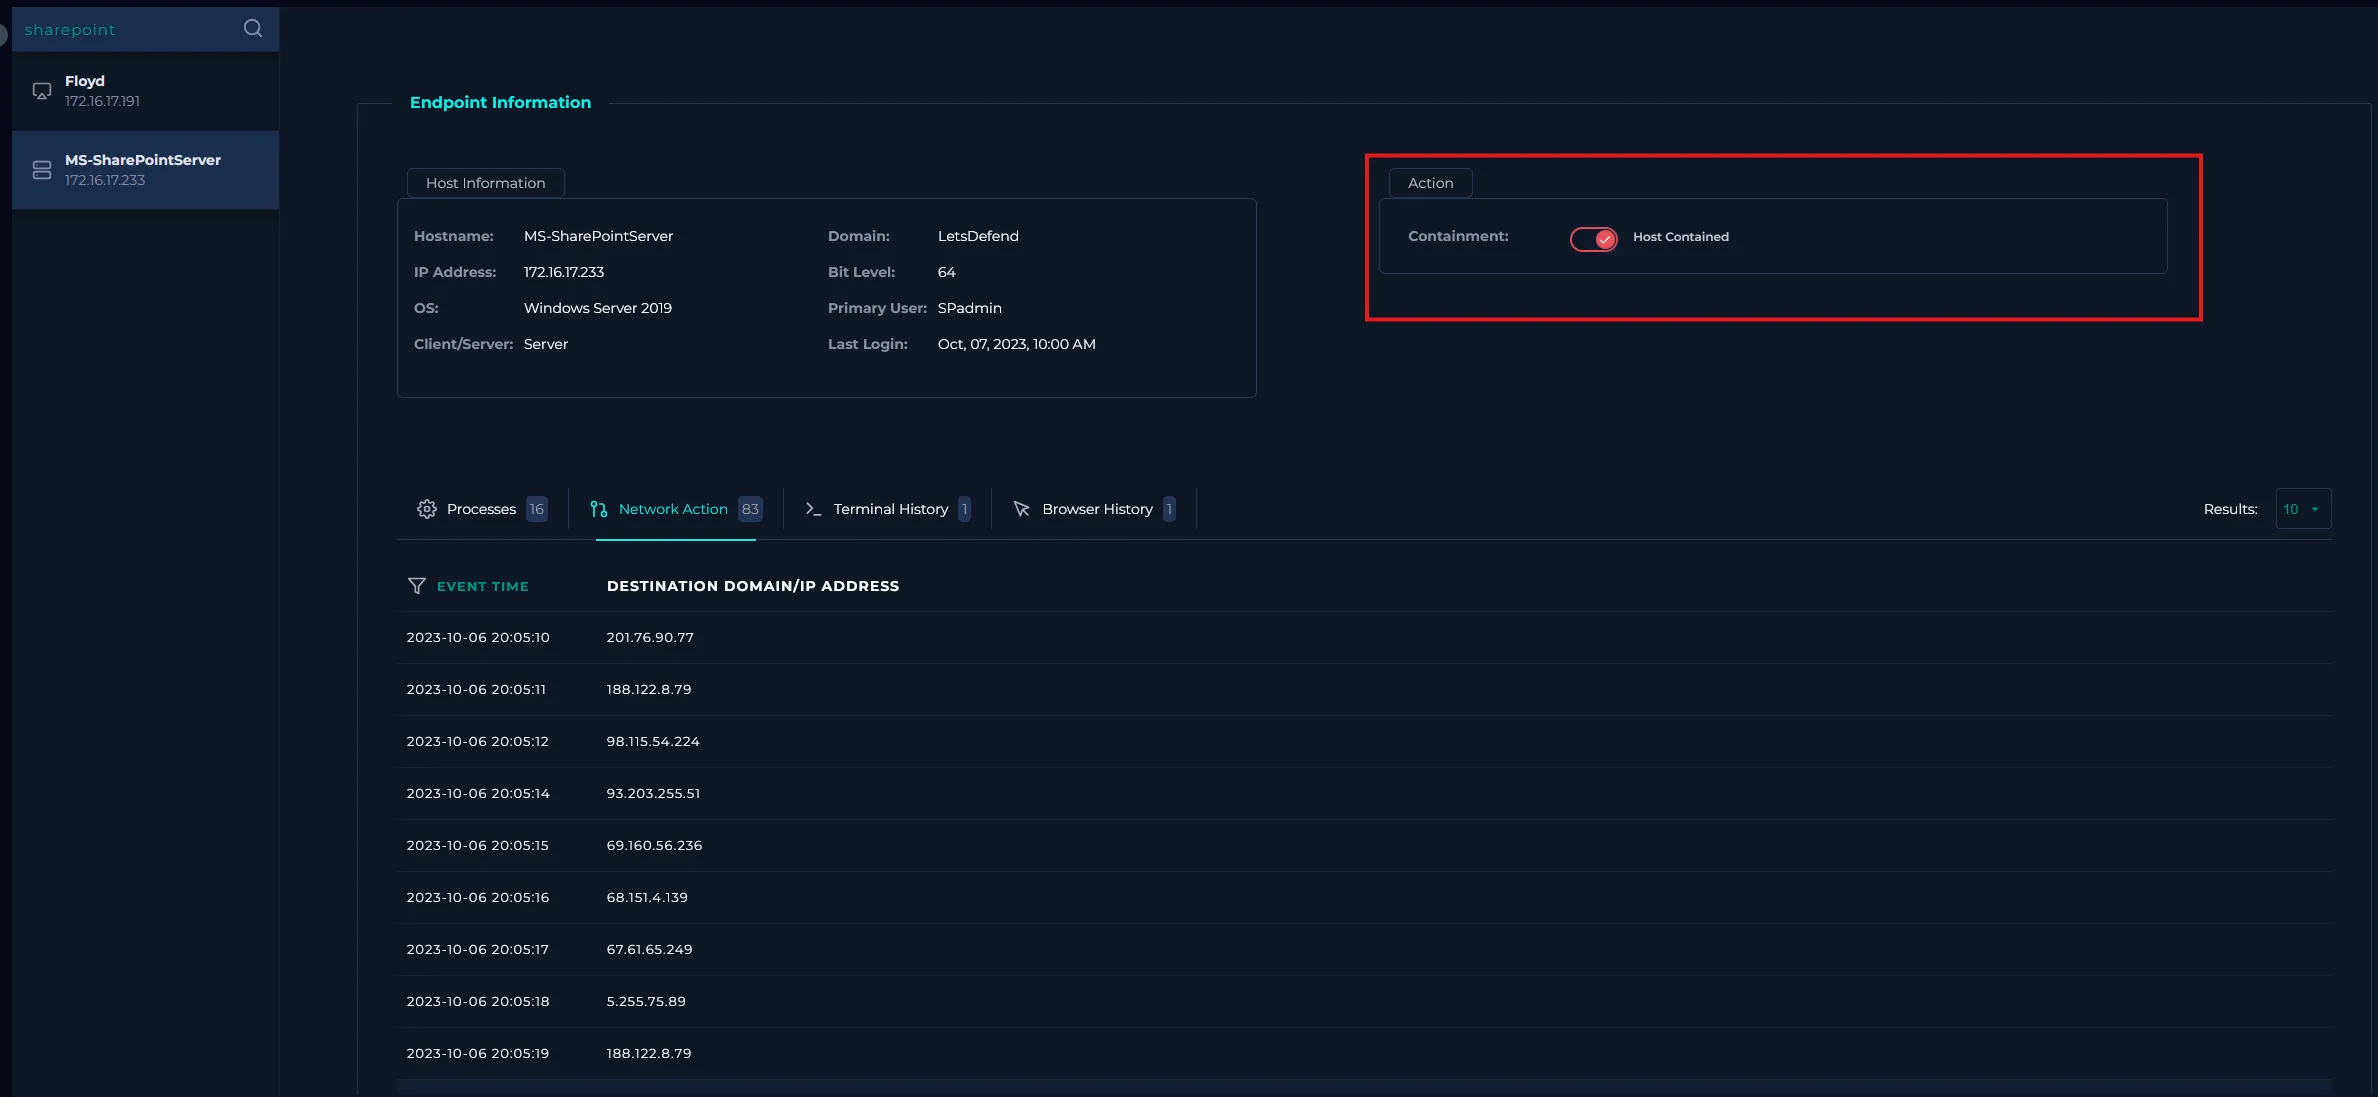
Task: Toggle the host Containment switch
Action: (1593, 239)
